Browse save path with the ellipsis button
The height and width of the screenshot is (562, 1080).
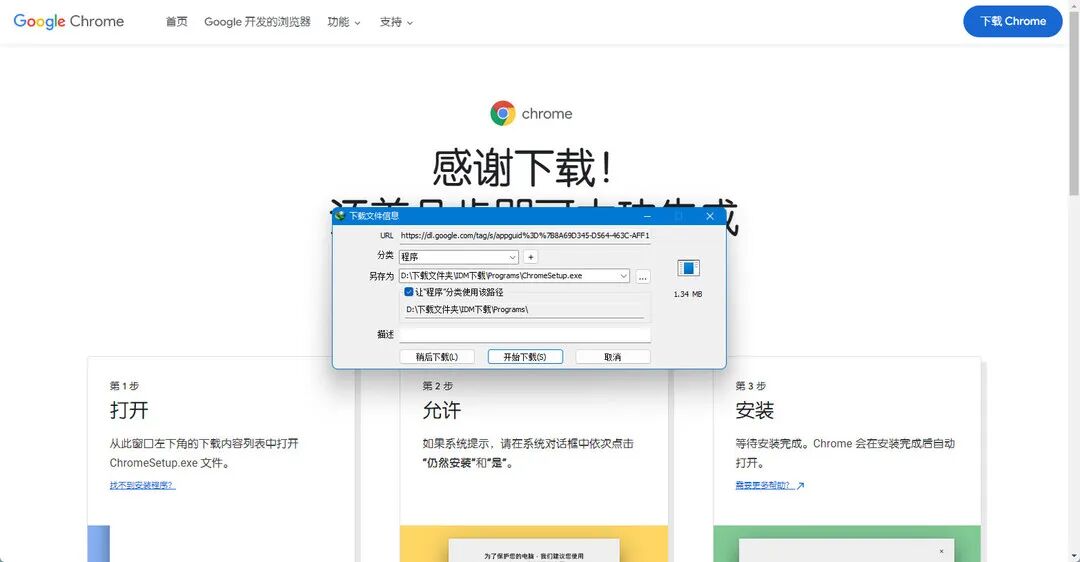click(643, 276)
